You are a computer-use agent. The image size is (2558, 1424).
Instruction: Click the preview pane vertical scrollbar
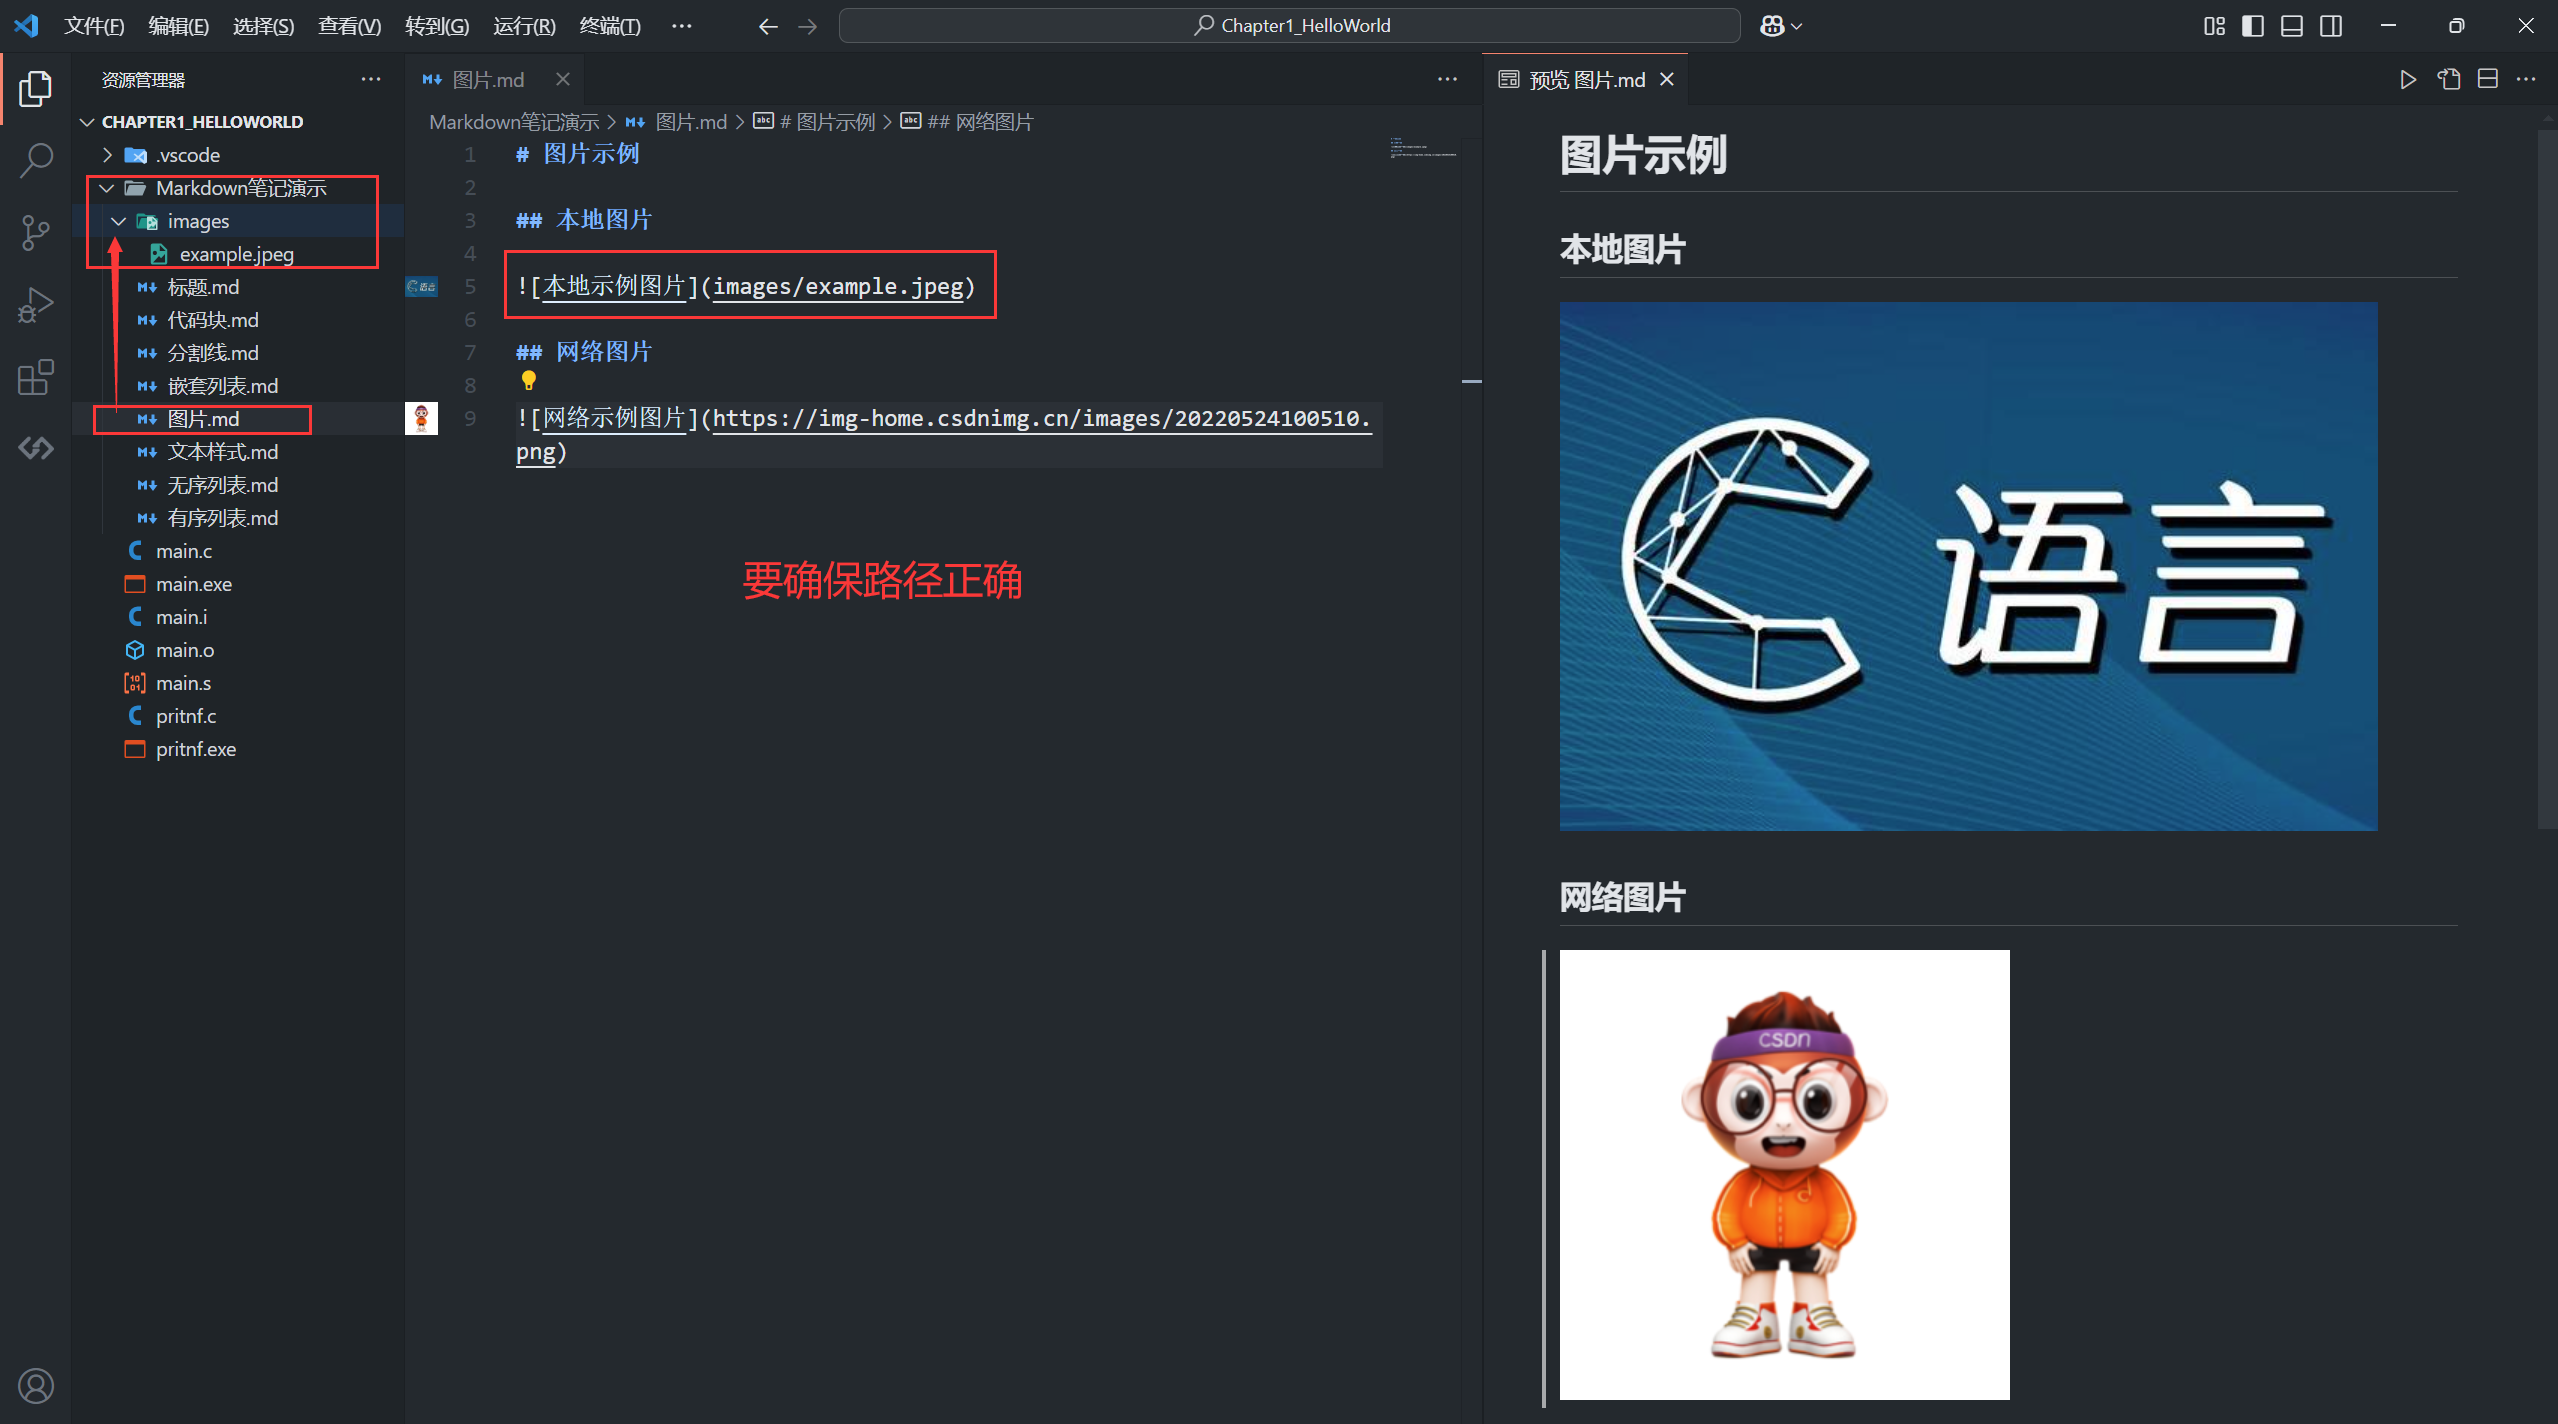click(2547, 480)
